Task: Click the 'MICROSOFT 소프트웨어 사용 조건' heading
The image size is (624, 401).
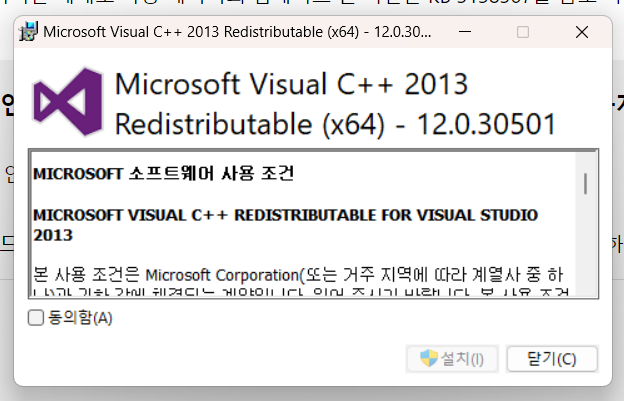Action: 164,174
